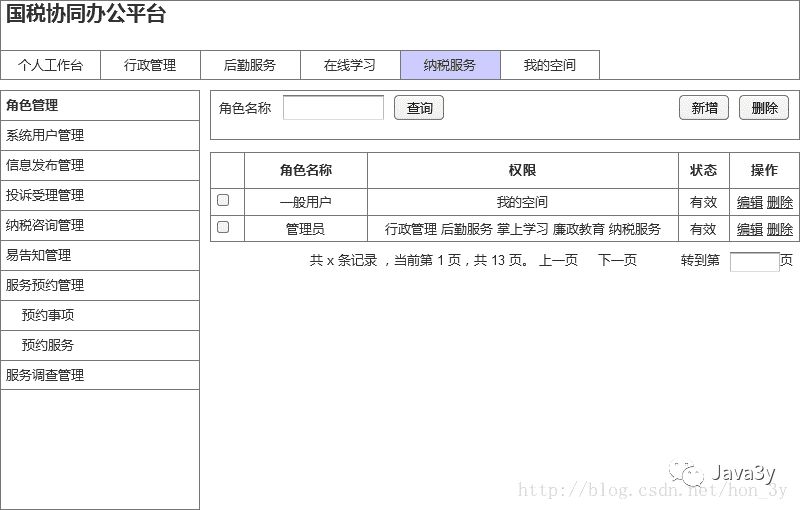The height and width of the screenshot is (510, 800).
Task: Click the 新增 button
Action: 704,108
